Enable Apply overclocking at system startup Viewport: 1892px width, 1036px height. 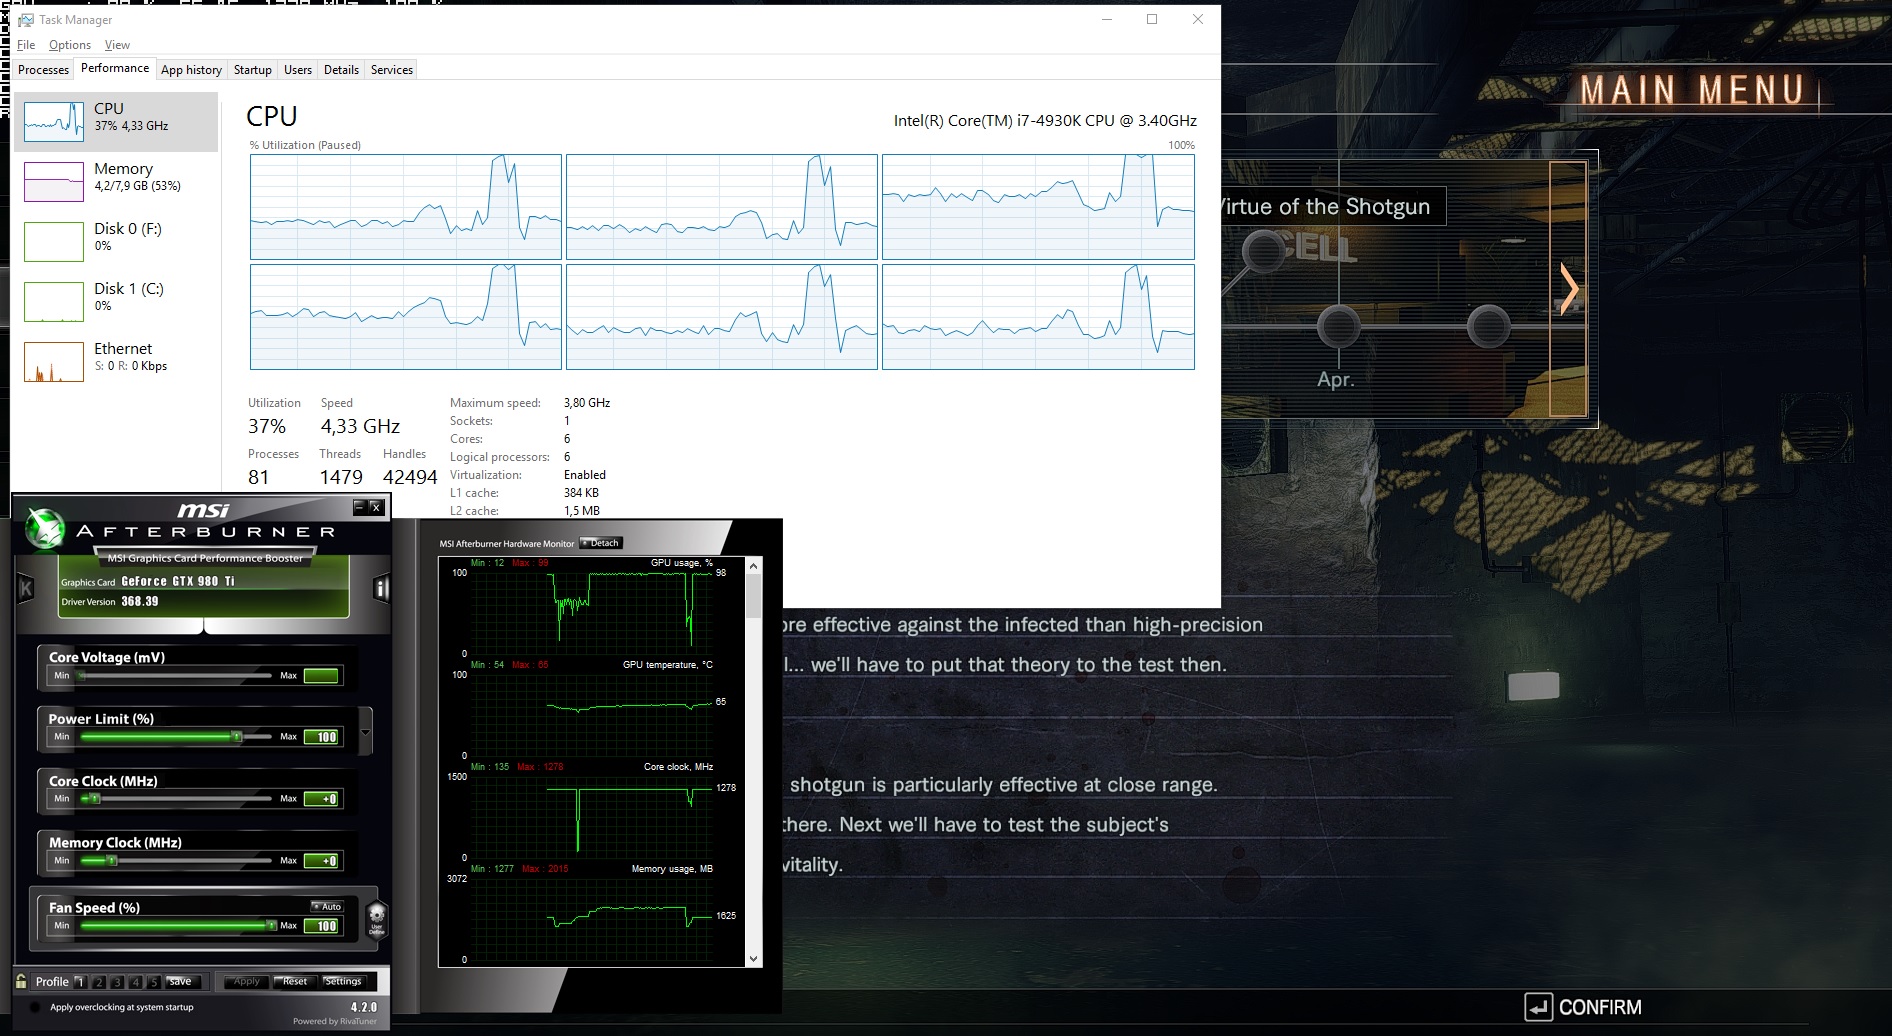[x=36, y=1007]
